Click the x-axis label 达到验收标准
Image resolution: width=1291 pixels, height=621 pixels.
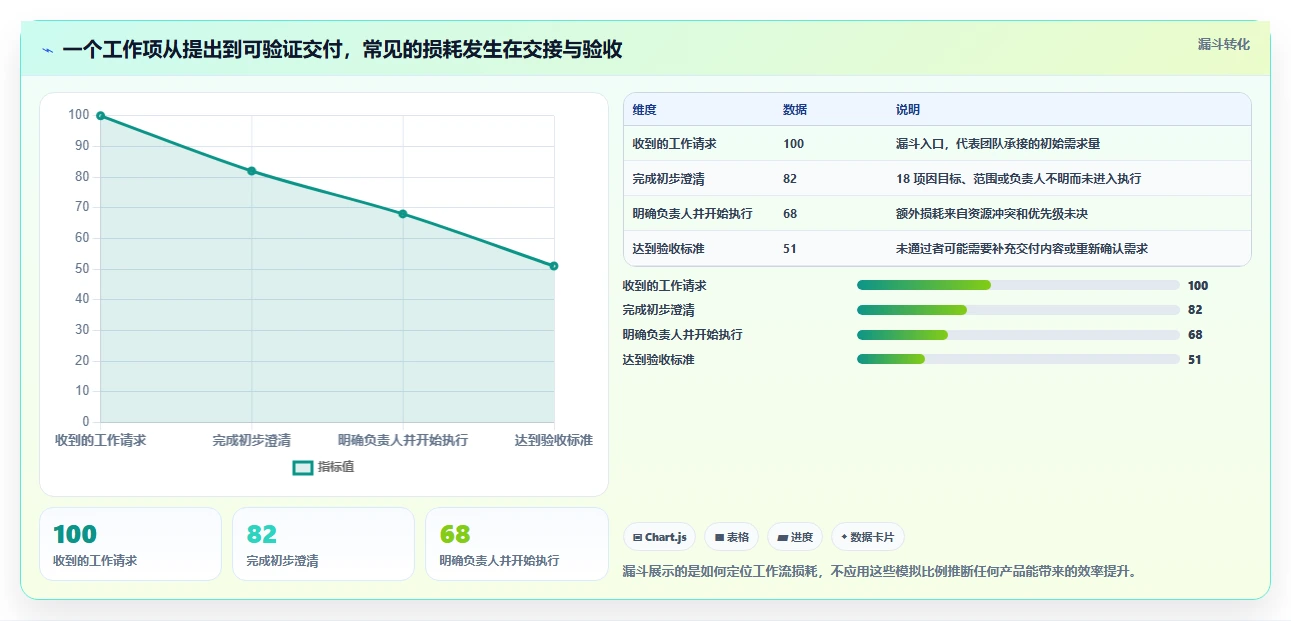554,440
